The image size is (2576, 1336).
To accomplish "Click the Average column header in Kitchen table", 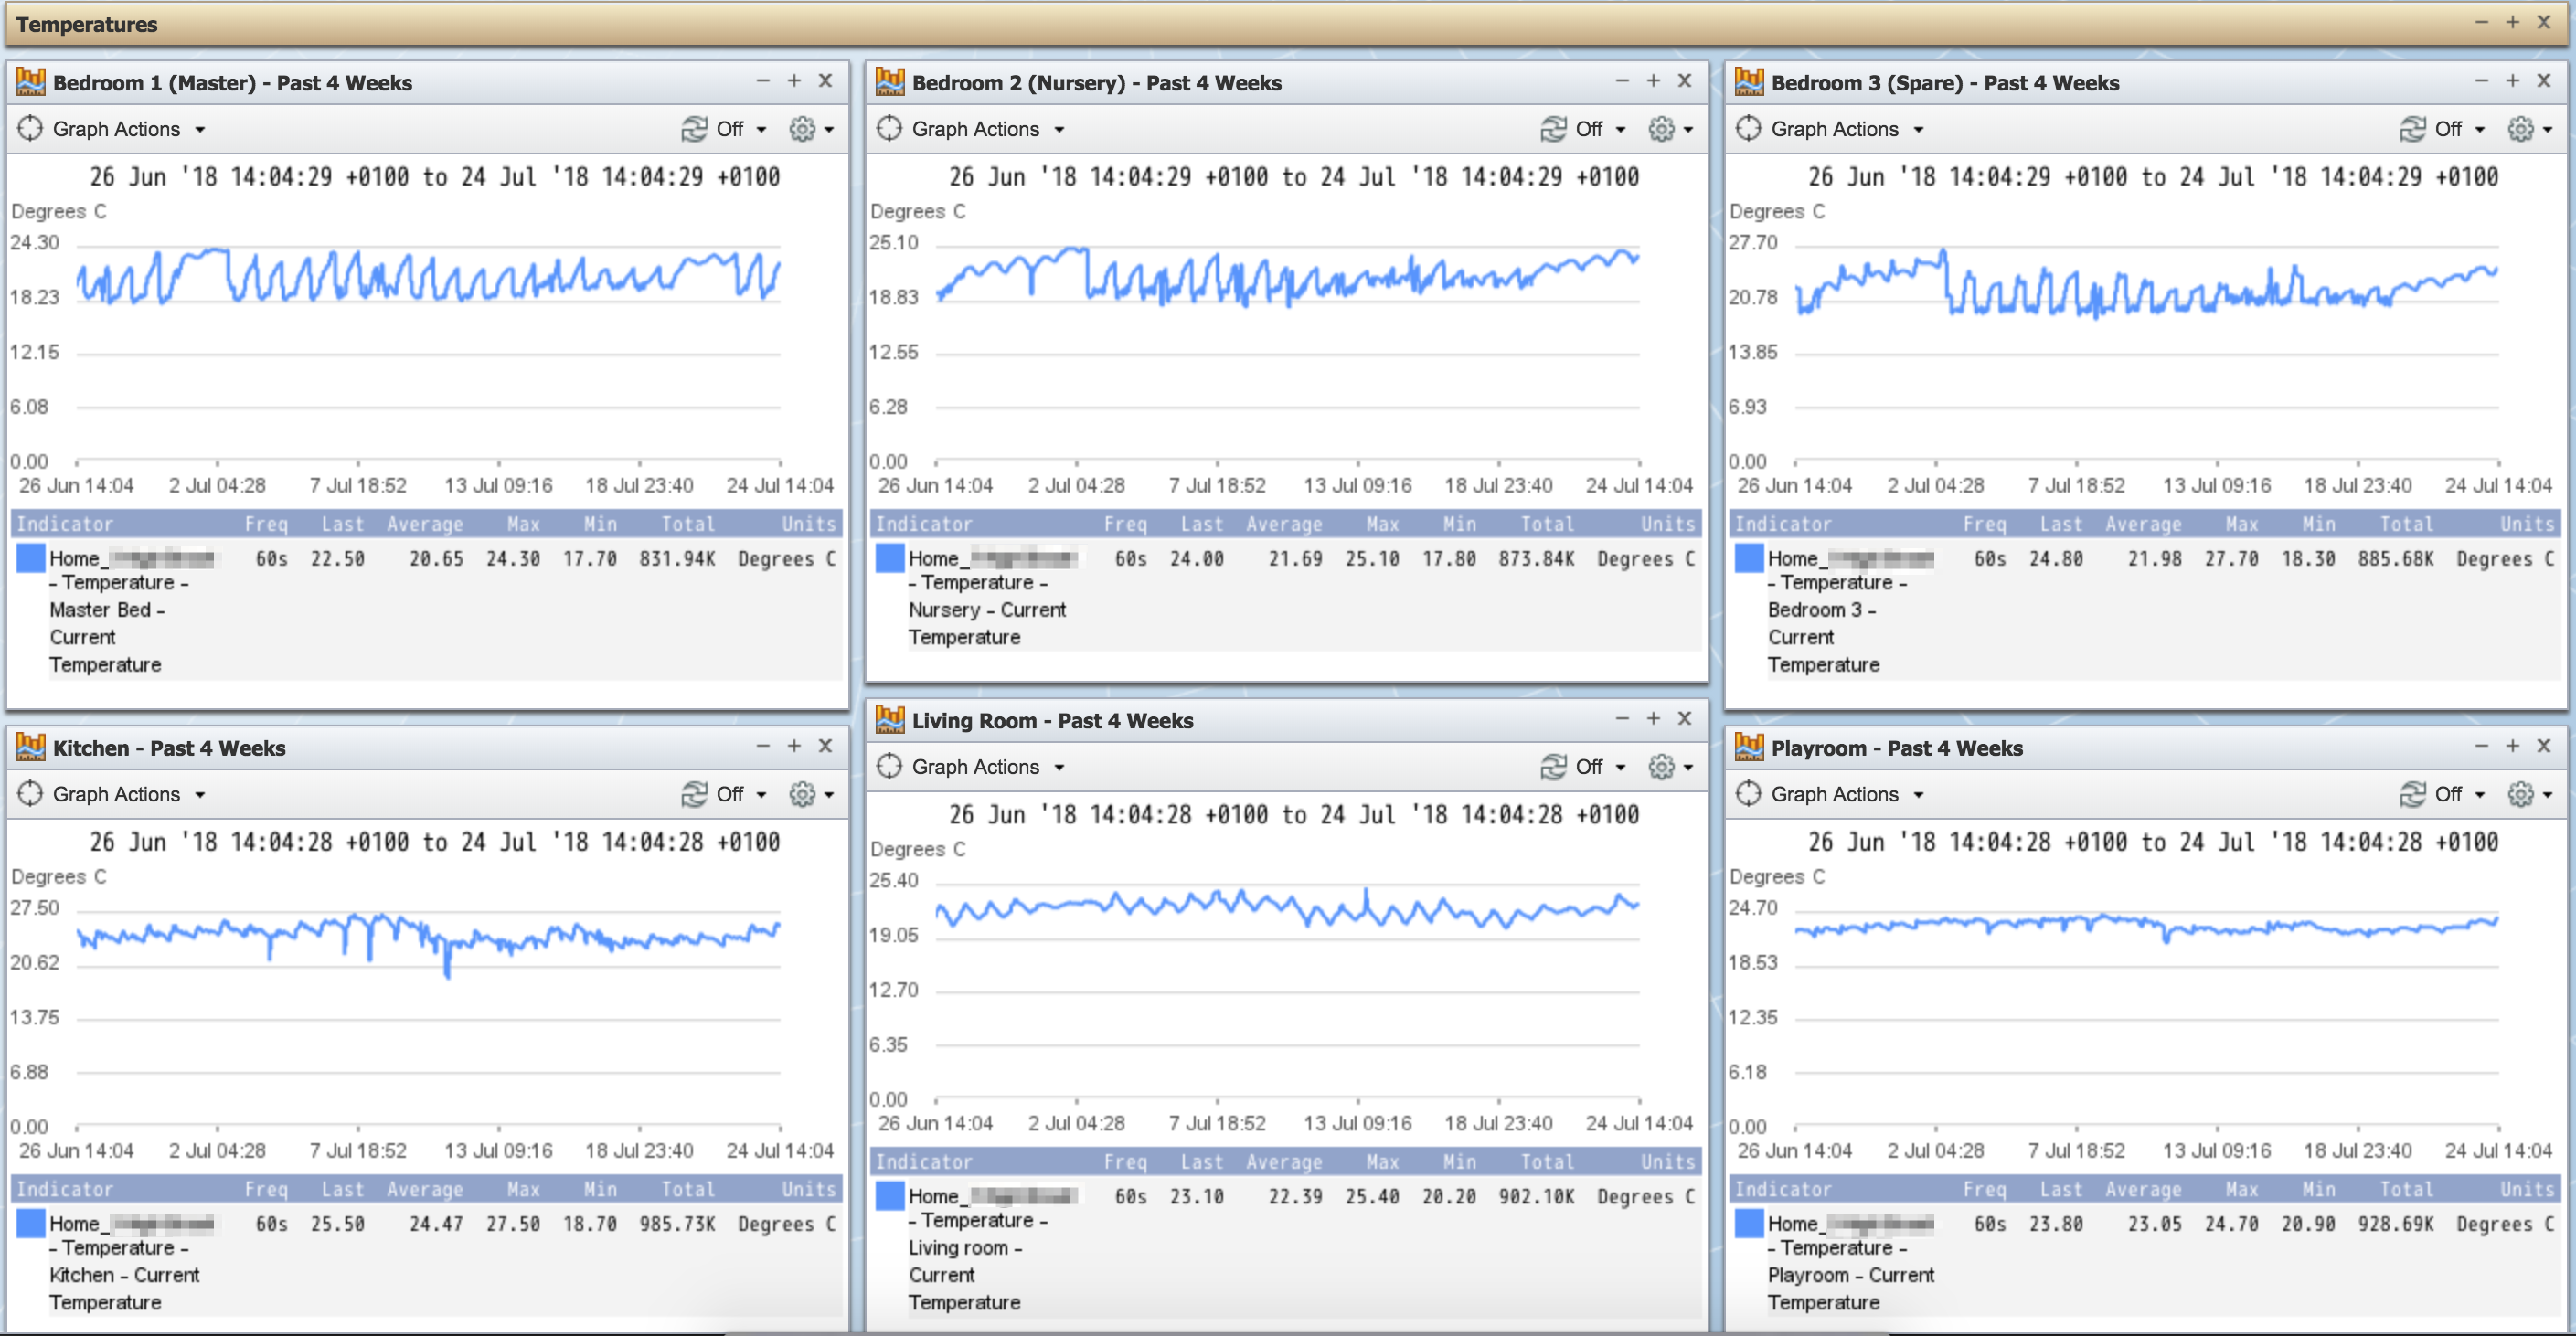I will coord(425,1189).
